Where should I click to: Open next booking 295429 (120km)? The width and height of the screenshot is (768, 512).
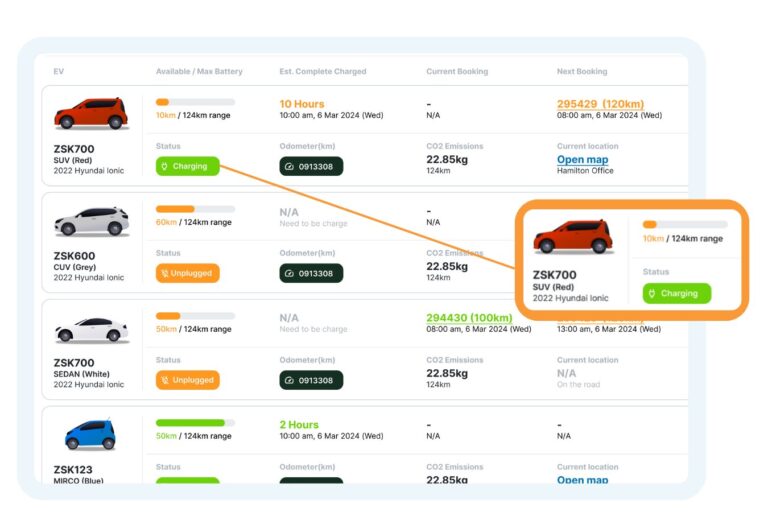coord(600,104)
